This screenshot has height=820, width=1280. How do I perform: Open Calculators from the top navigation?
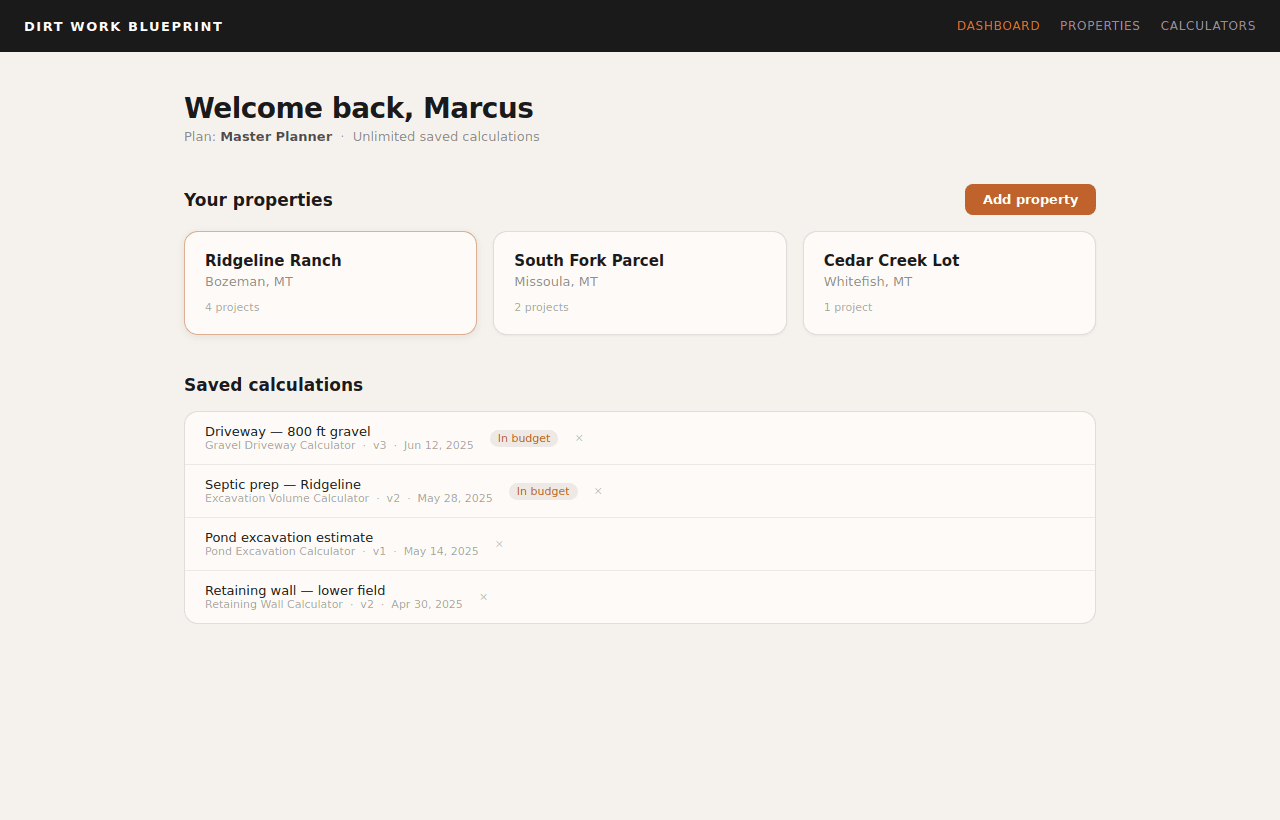pyautogui.click(x=1208, y=26)
